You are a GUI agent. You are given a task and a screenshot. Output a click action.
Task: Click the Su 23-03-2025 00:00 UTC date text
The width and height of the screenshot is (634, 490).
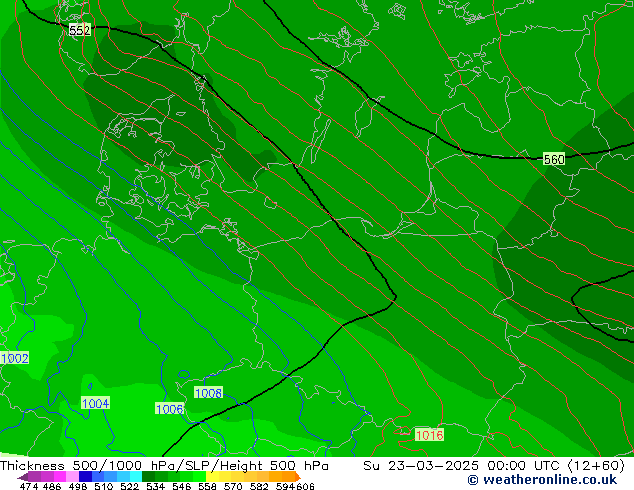pyautogui.click(x=461, y=466)
